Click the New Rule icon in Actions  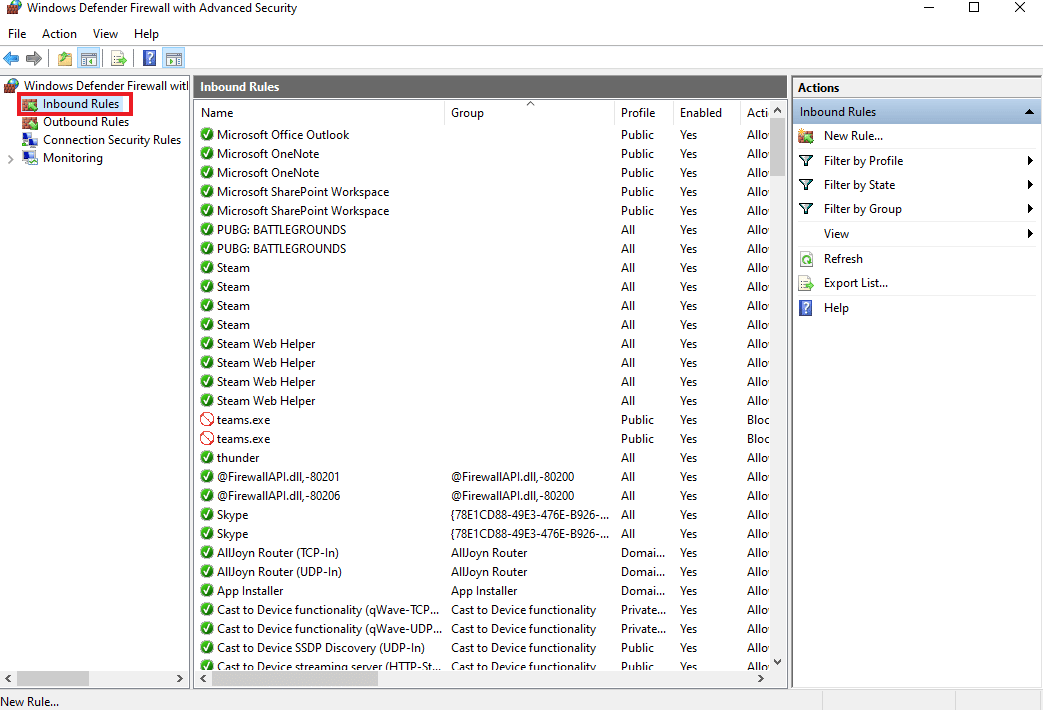point(806,136)
